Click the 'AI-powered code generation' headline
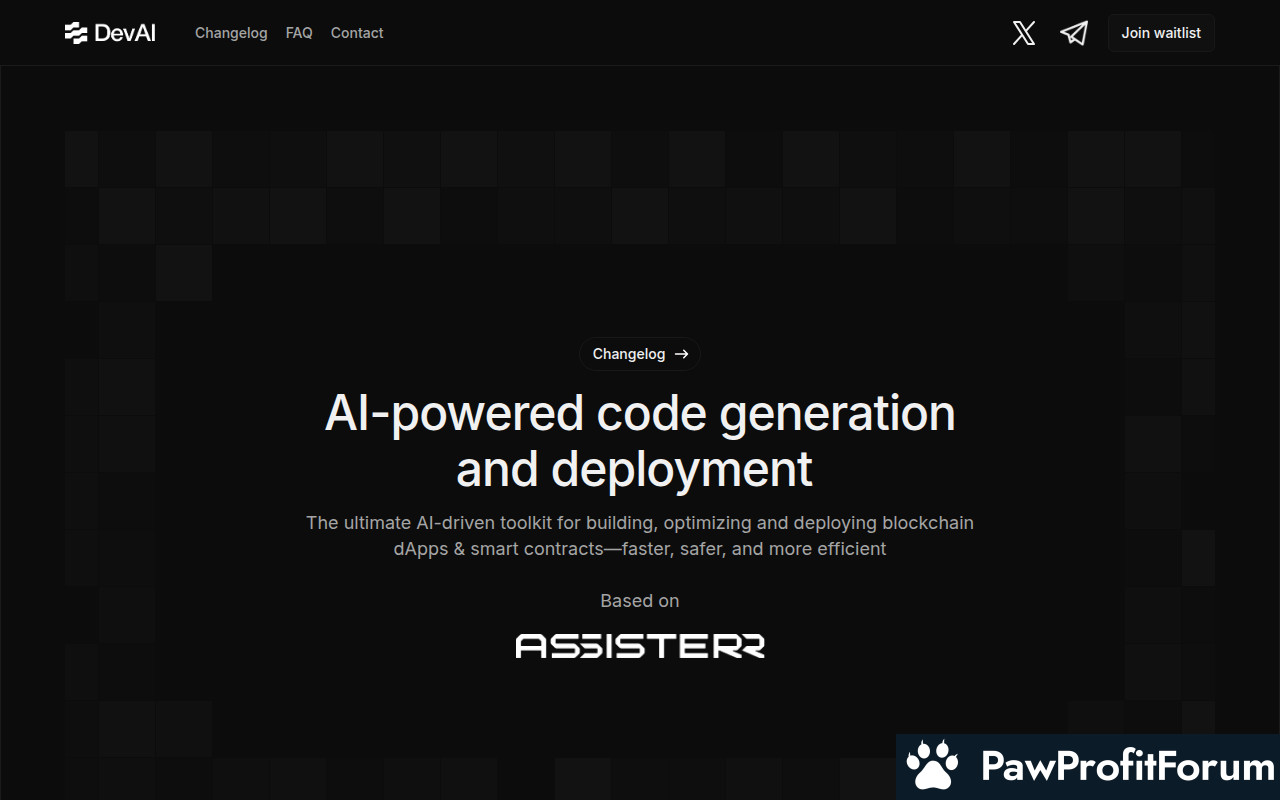This screenshot has width=1280, height=800. tap(640, 413)
